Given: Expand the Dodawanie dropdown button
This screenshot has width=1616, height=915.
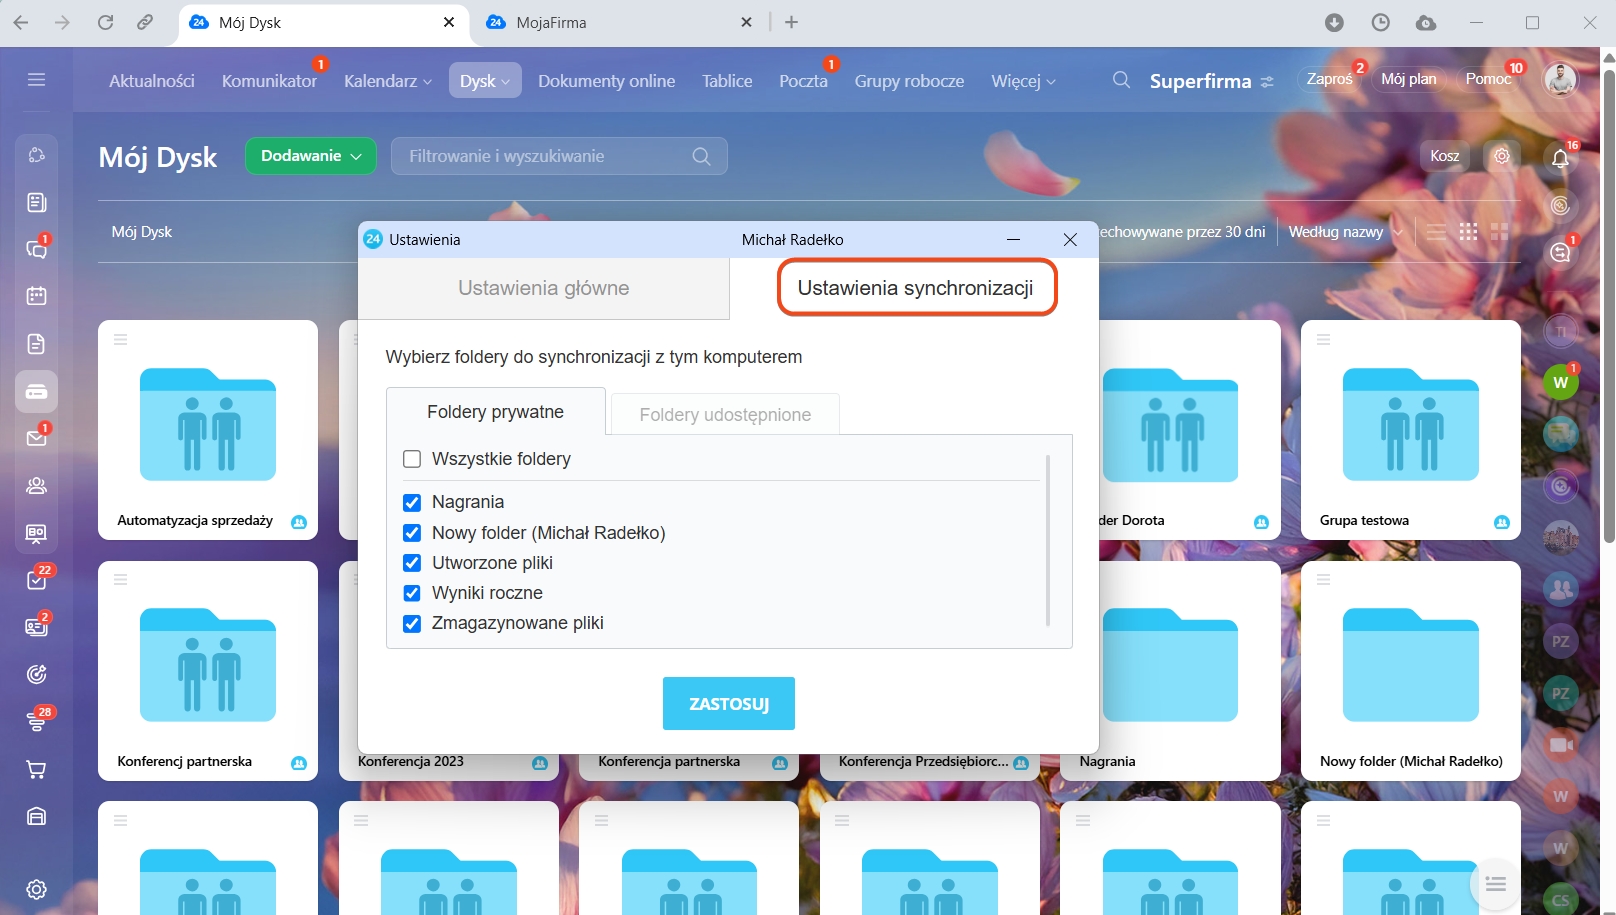Looking at the screenshot, I should 310,156.
